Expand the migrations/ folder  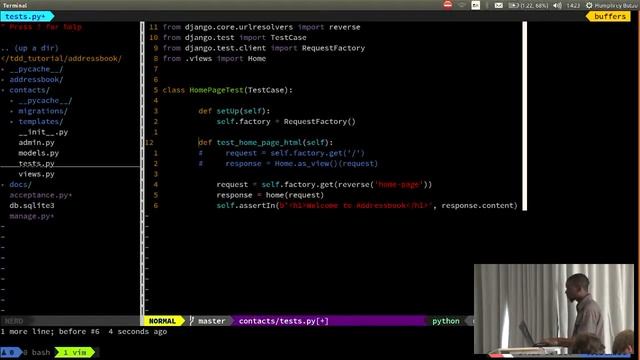point(43,111)
